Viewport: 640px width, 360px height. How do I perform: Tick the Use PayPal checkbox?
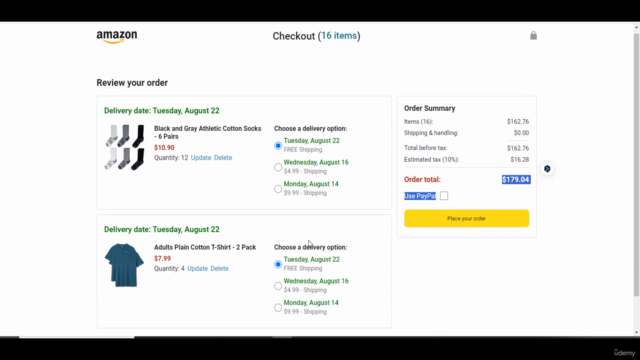click(x=444, y=196)
